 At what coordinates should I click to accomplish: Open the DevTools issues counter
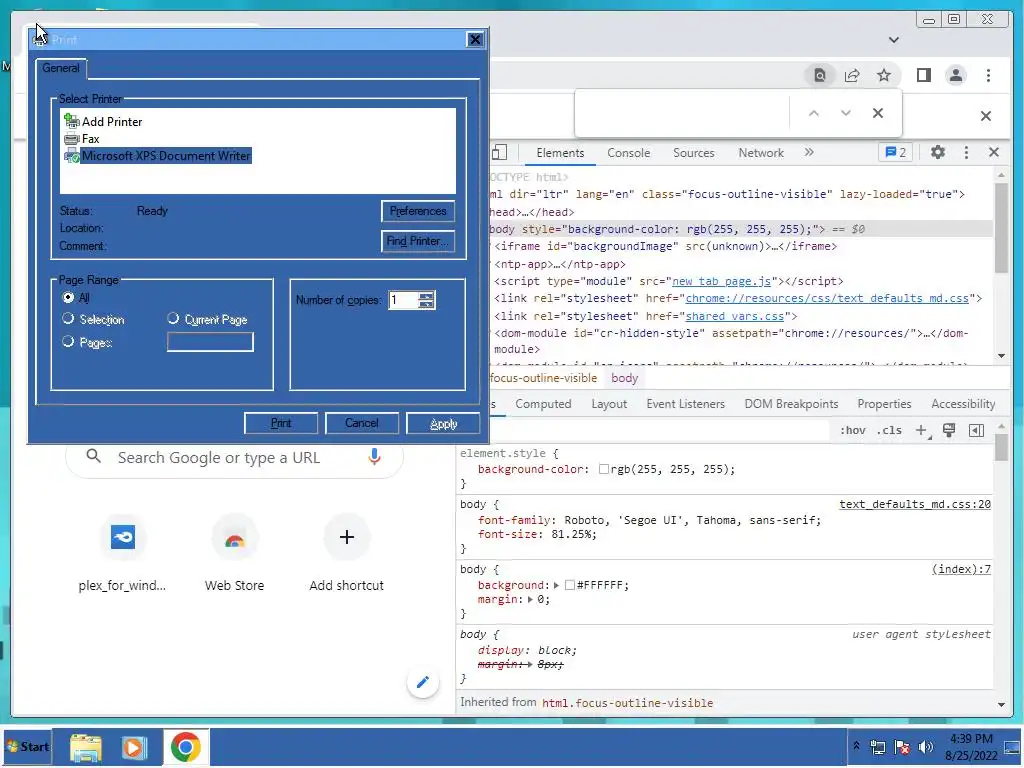pyautogui.click(x=895, y=152)
